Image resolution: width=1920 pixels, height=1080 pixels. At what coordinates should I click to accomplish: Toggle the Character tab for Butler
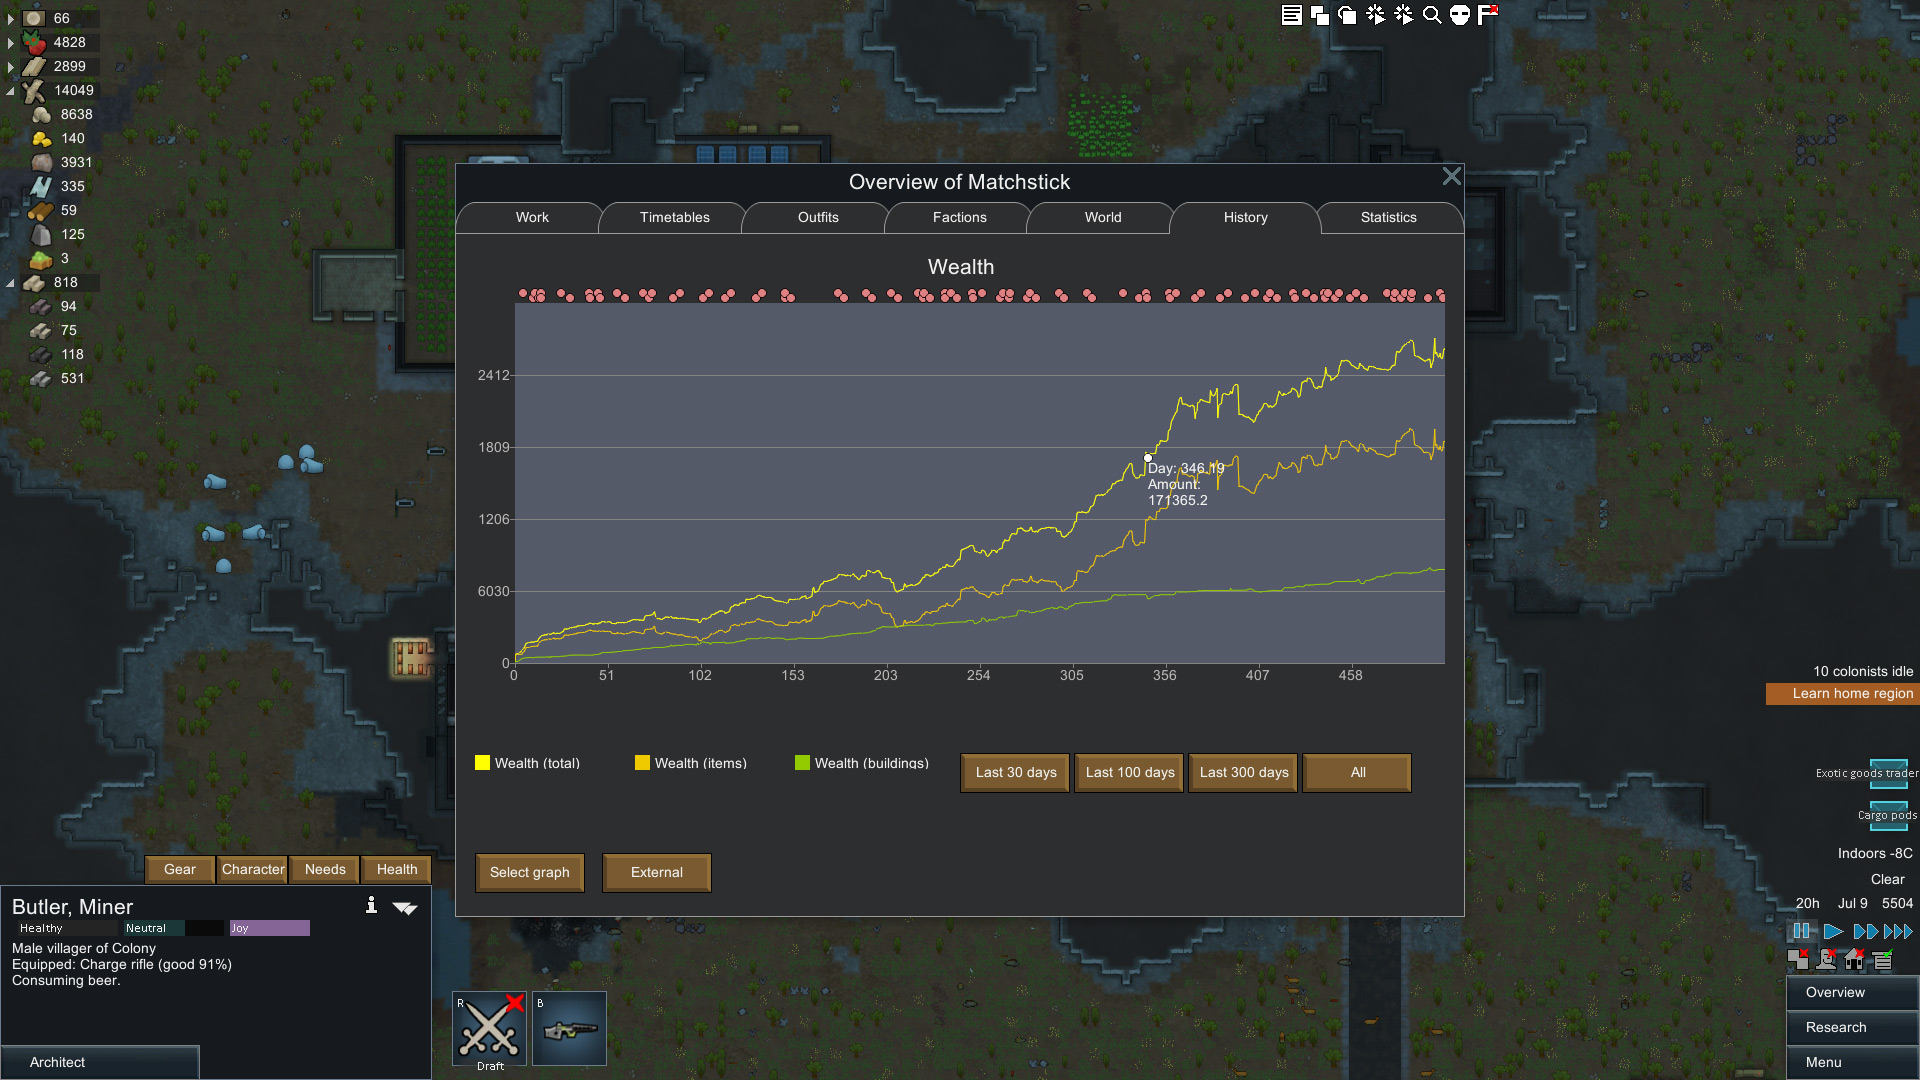click(252, 869)
